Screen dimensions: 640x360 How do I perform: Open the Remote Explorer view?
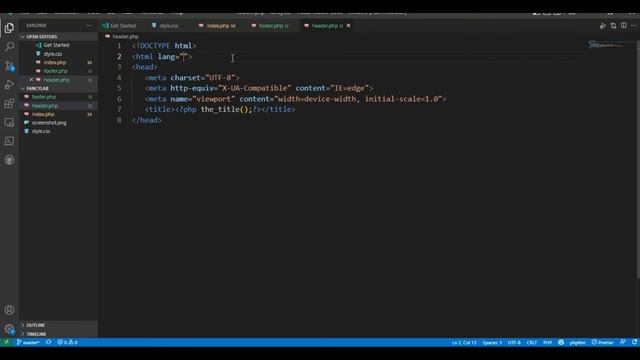[x=9, y=122]
